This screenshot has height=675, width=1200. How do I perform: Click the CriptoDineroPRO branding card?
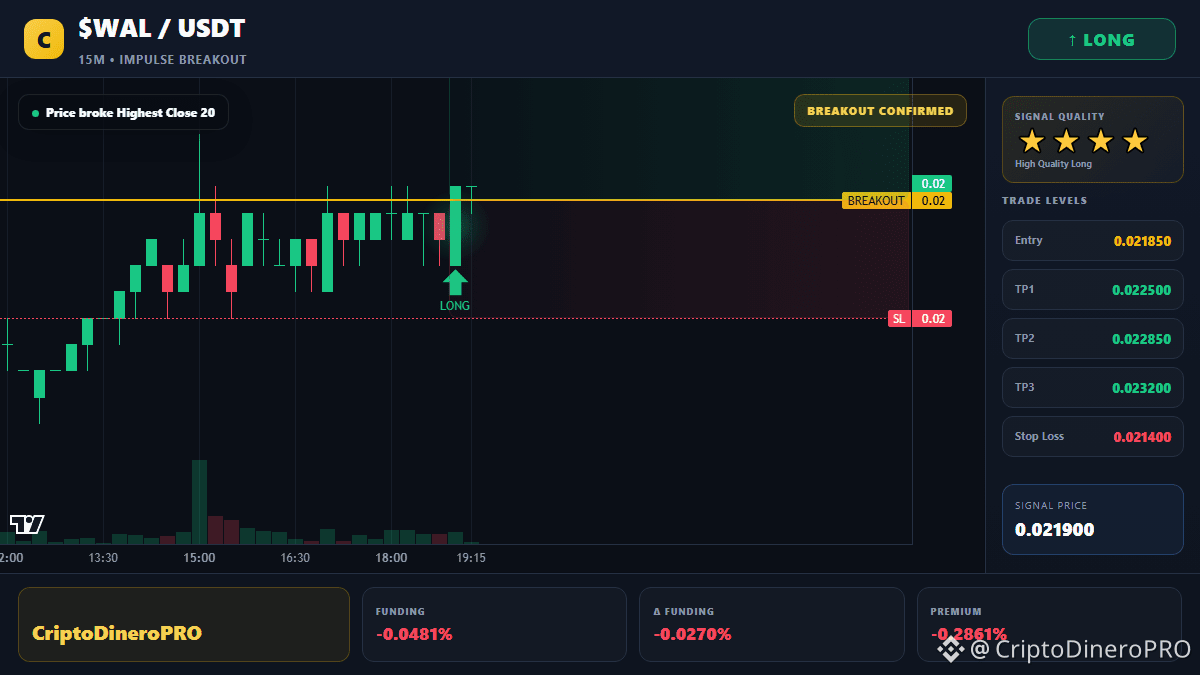coord(184,624)
